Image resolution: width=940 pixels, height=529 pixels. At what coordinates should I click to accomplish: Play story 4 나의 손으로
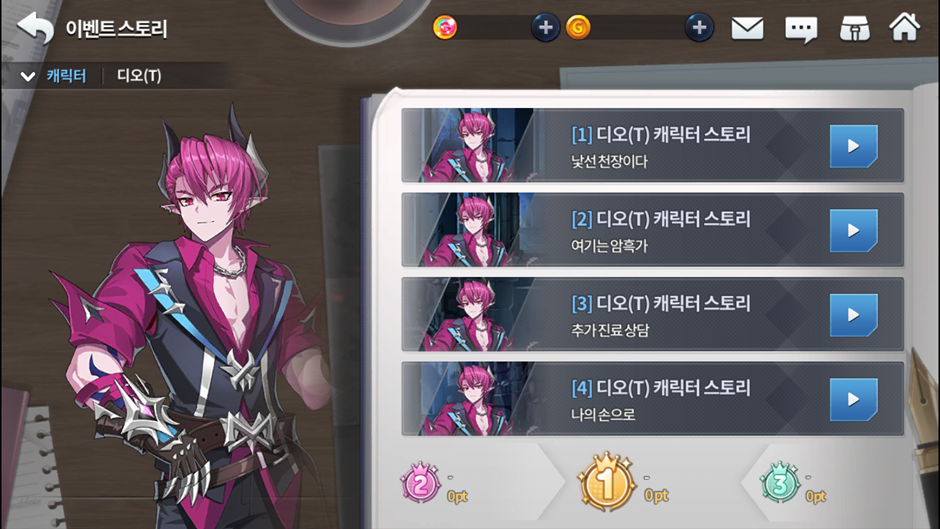tap(853, 399)
